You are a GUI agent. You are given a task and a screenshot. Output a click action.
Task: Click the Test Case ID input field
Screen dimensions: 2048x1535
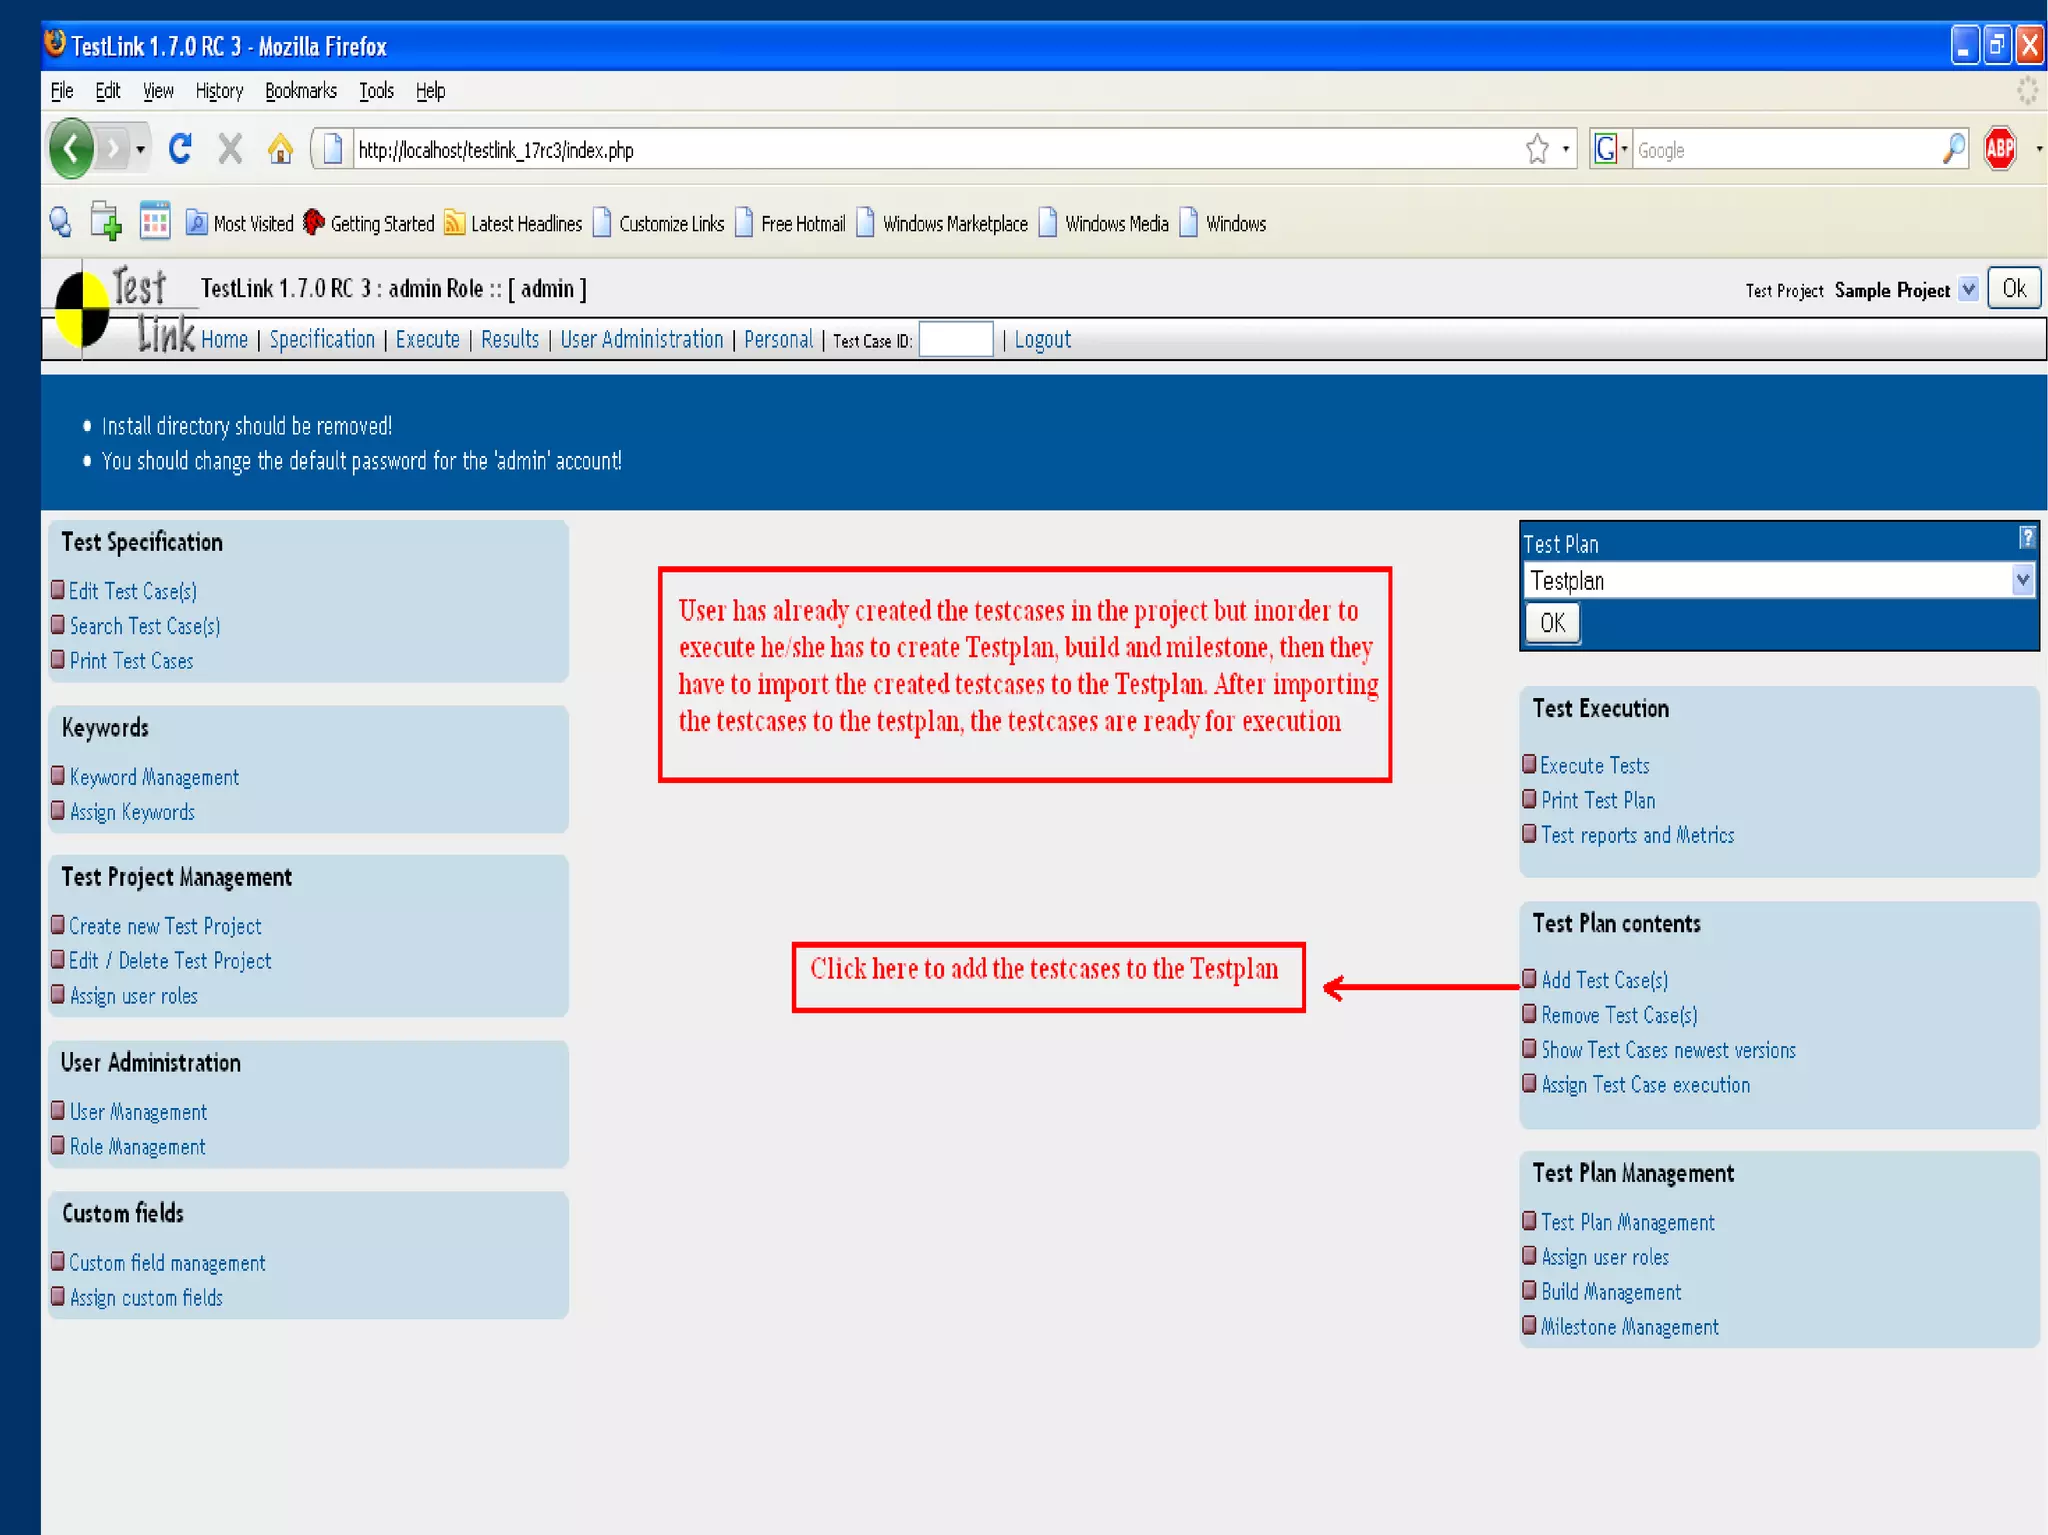[x=955, y=339]
